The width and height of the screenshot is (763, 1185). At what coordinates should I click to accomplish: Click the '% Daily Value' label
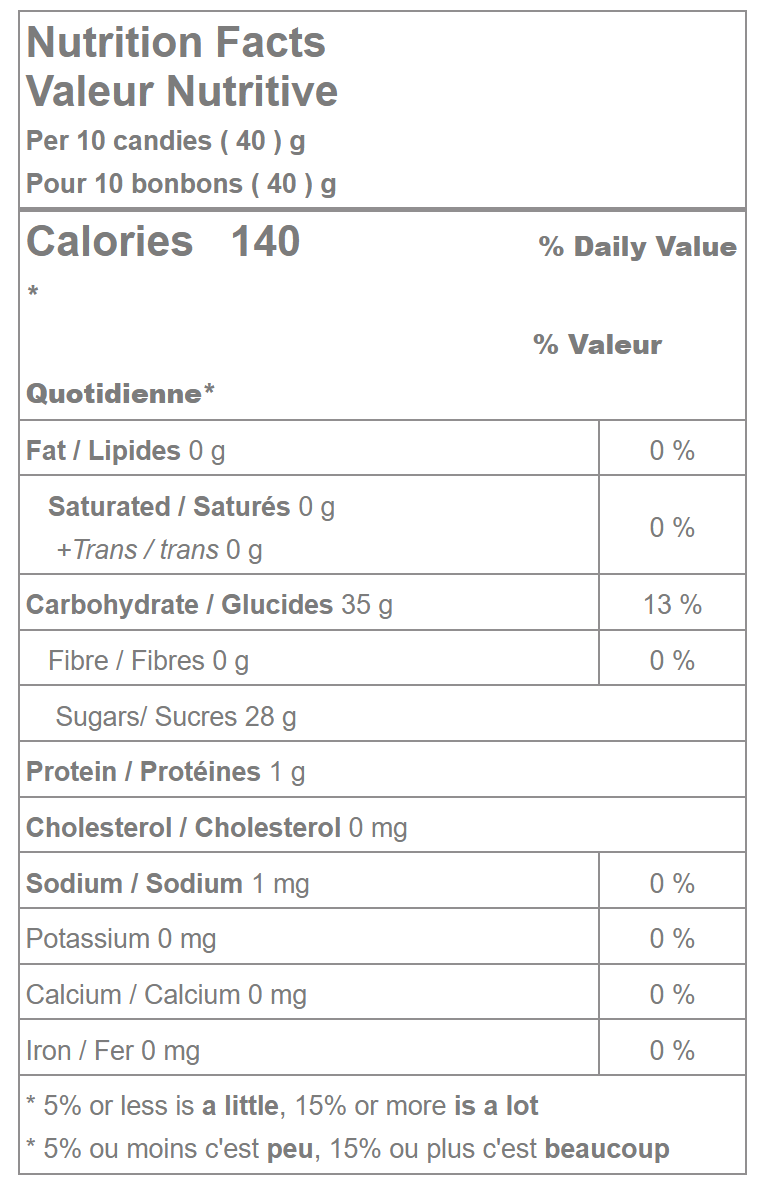point(637,247)
